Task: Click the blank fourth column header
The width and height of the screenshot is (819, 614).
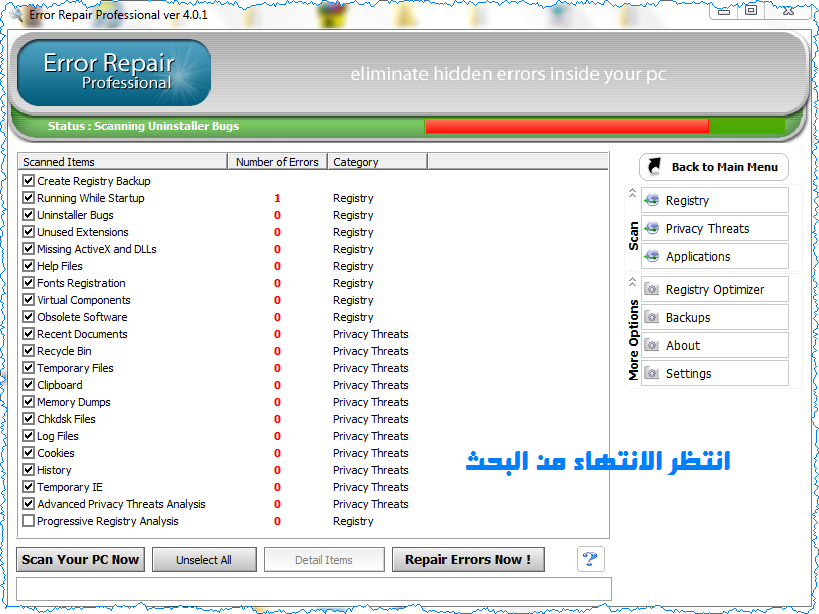Action: pos(518,162)
